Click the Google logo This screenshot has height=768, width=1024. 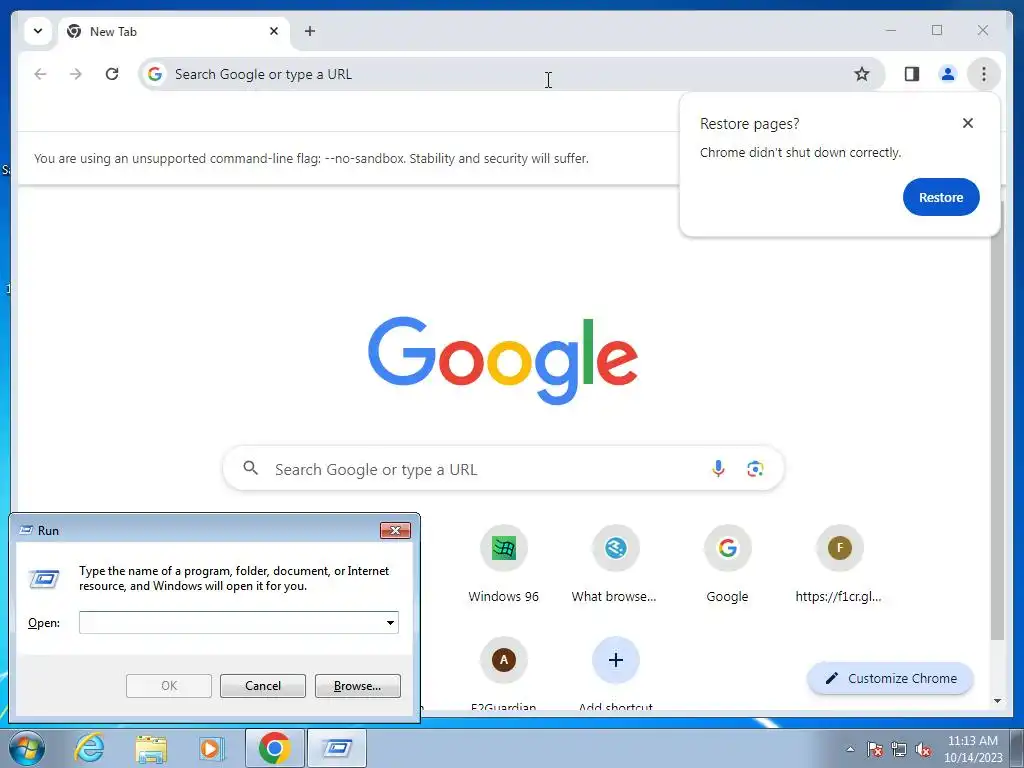click(503, 360)
